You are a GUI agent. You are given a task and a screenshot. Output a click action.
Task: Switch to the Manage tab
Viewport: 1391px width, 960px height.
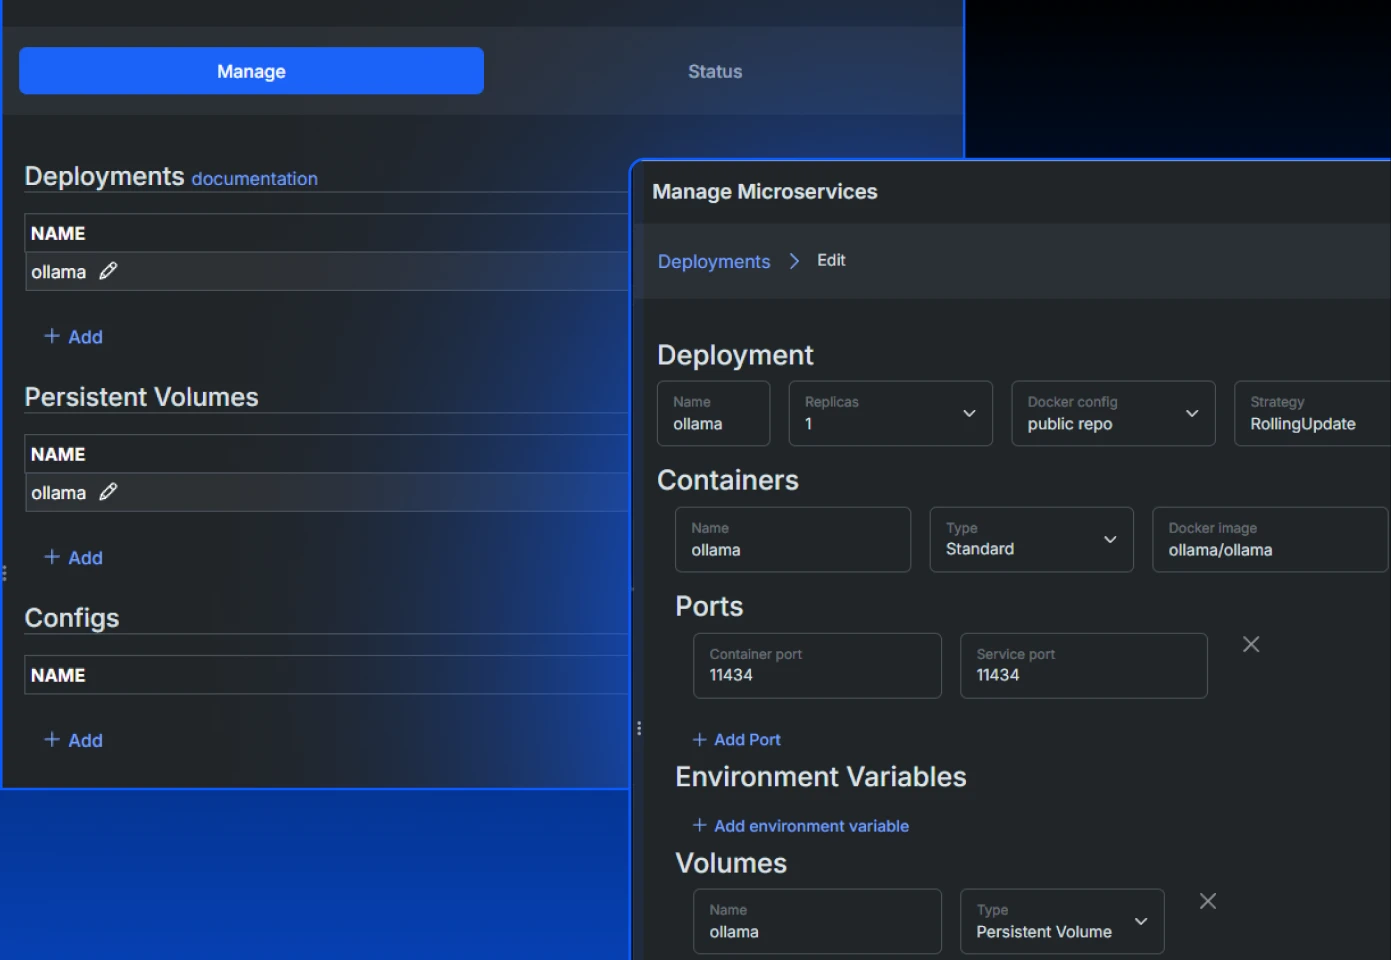click(x=251, y=71)
